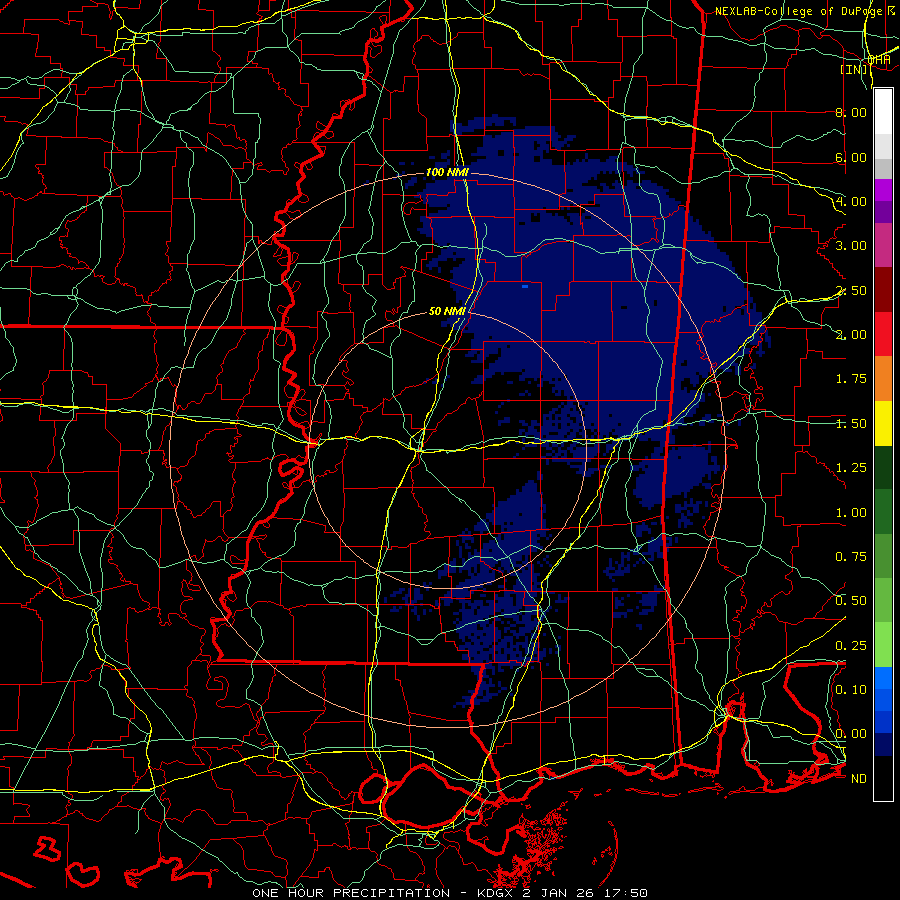Click the 1.50 legend value

pos(851,424)
